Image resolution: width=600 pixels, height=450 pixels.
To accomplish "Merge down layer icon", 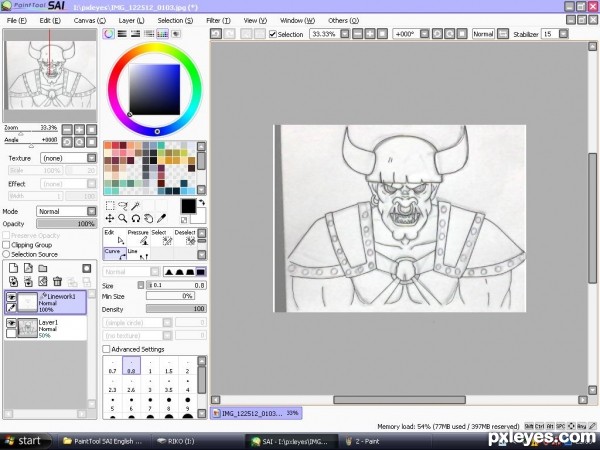I will pos(28,282).
